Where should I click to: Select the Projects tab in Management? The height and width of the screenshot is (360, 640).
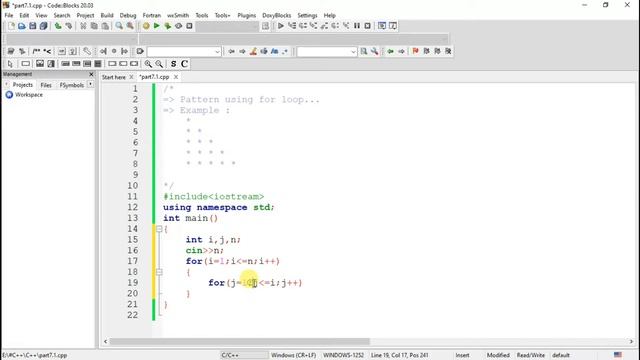pos(22,85)
